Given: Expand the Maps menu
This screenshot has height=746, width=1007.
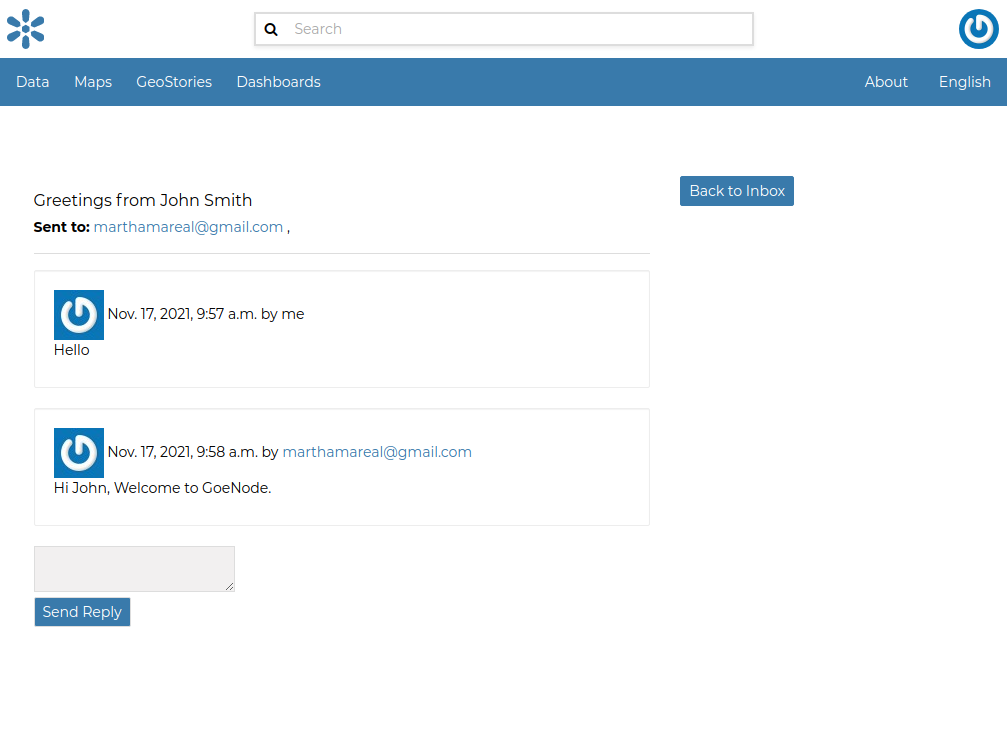Looking at the screenshot, I should 93,82.
